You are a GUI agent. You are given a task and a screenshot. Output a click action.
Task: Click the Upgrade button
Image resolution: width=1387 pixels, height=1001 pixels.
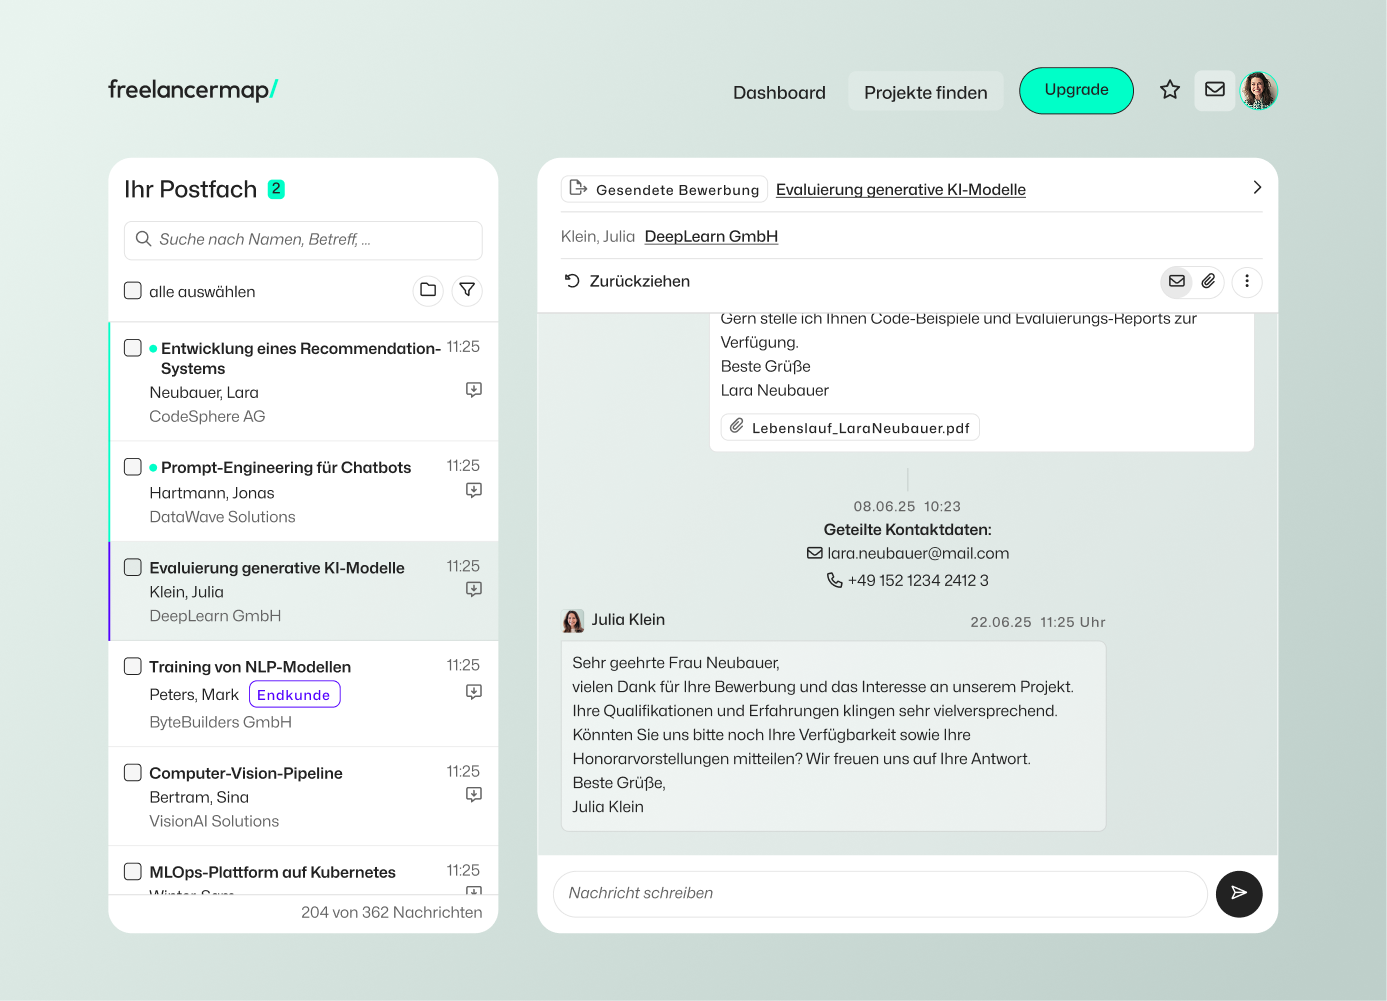(x=1076, y=90)
